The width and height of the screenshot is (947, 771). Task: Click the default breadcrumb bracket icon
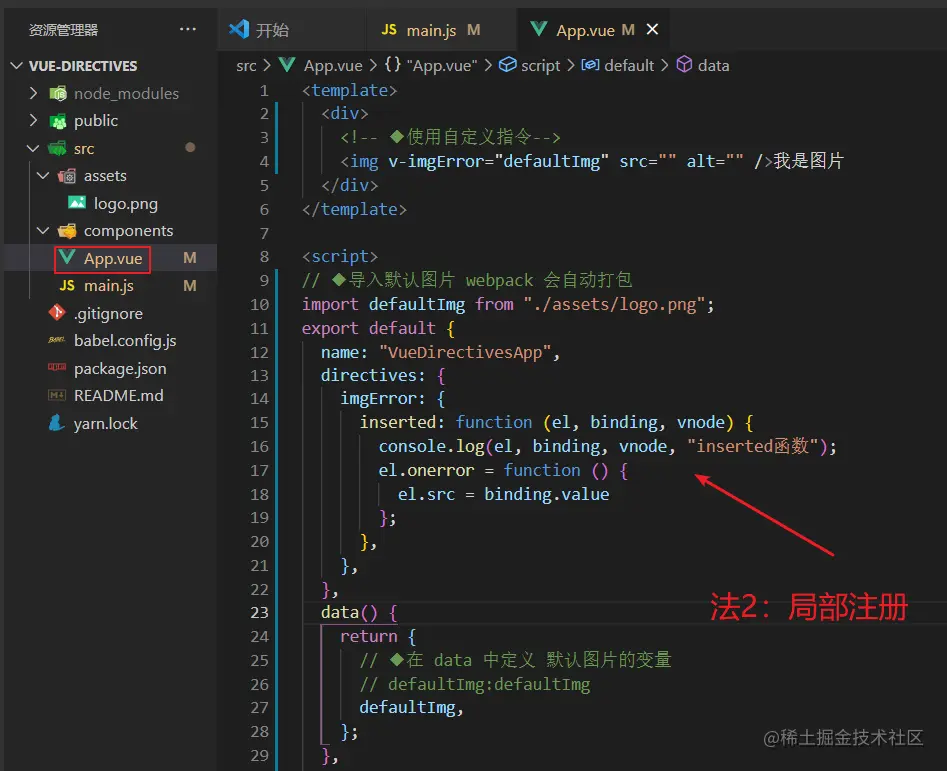pyautogui.click(x=590, y=65)
